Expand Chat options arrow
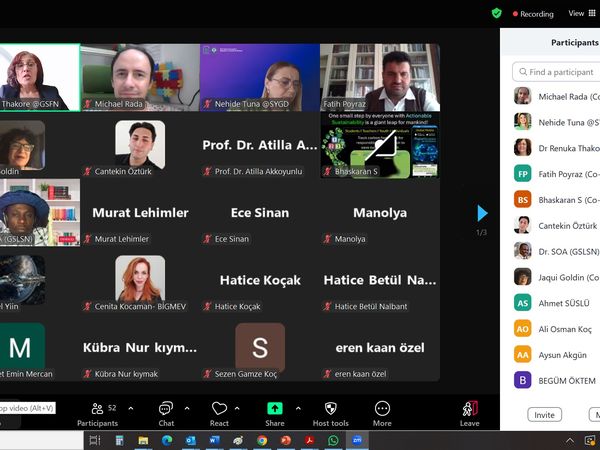Viewport: 600px width, 450px height. 187,408
